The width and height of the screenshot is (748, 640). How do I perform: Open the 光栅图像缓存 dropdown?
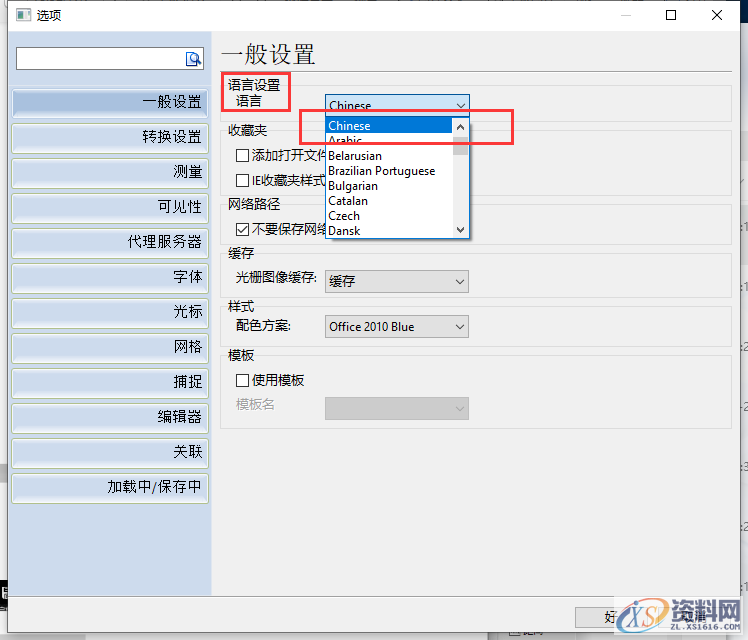tap(397, 281)
